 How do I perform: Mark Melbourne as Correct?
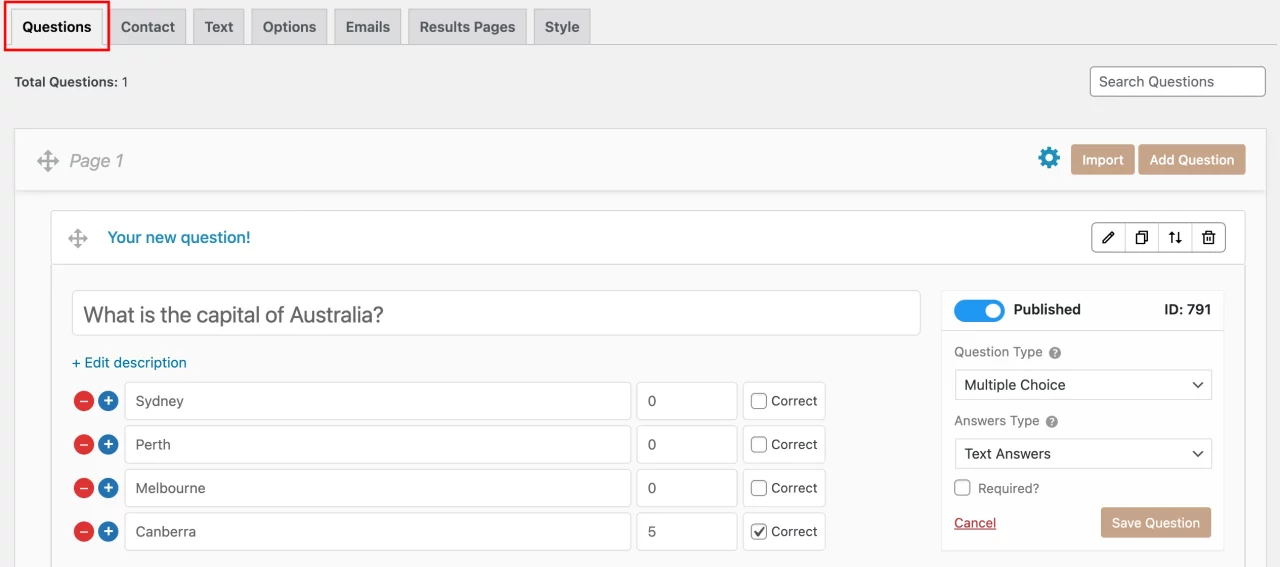[759, 488]
